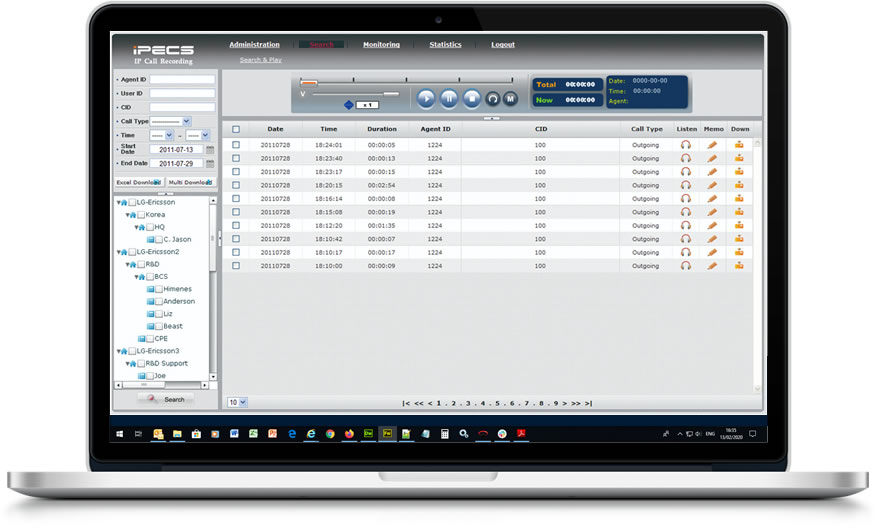Add memo to the 18:24:01 call

pyautogui.click(x=712, y=145)
